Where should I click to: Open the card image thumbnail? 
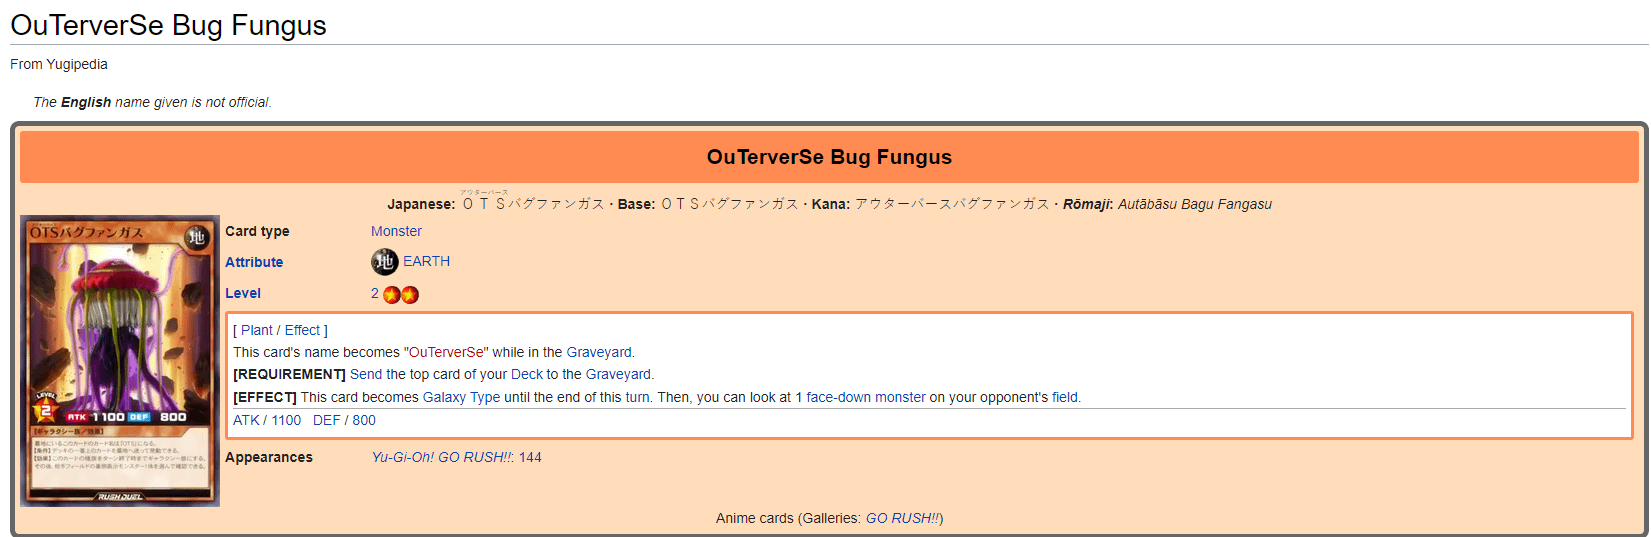(120, 361)
